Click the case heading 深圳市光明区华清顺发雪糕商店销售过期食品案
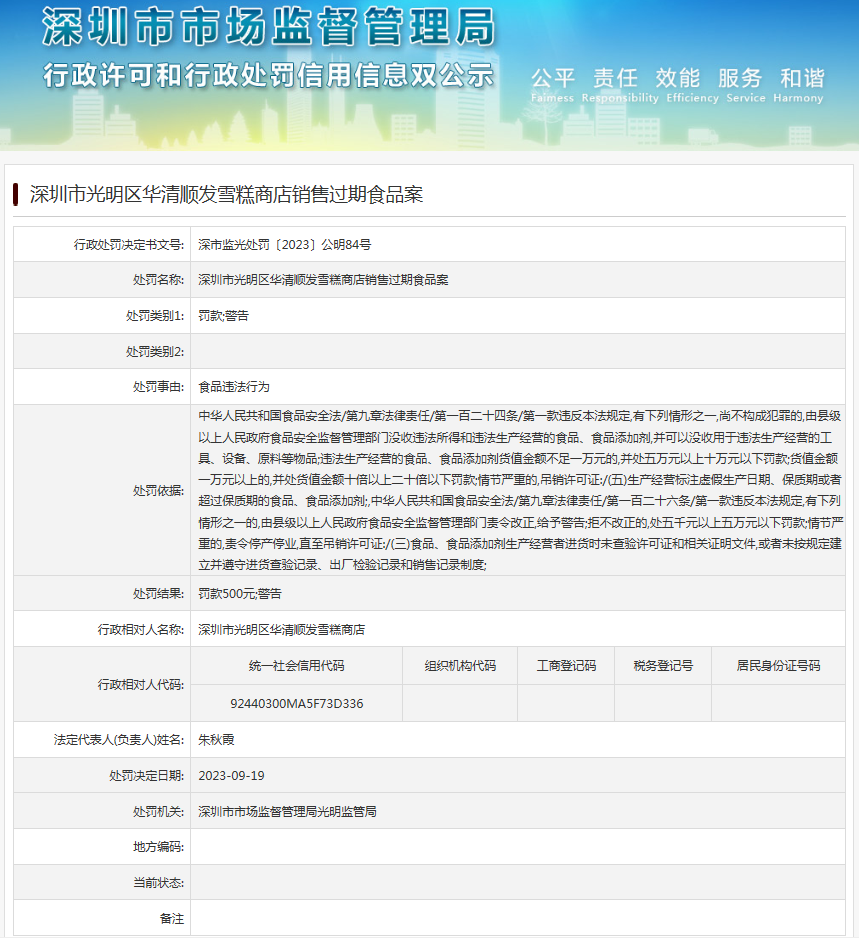This screenshot has height=942, width=859. [x=226, y=195]
